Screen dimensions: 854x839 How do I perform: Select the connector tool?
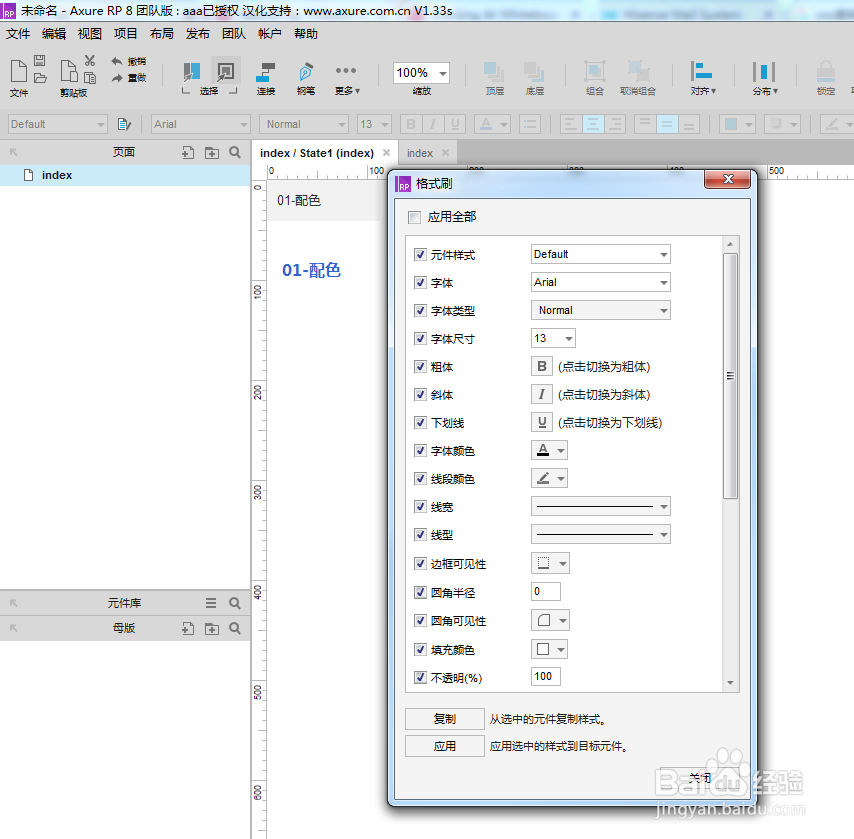click(x=266, y=71)
